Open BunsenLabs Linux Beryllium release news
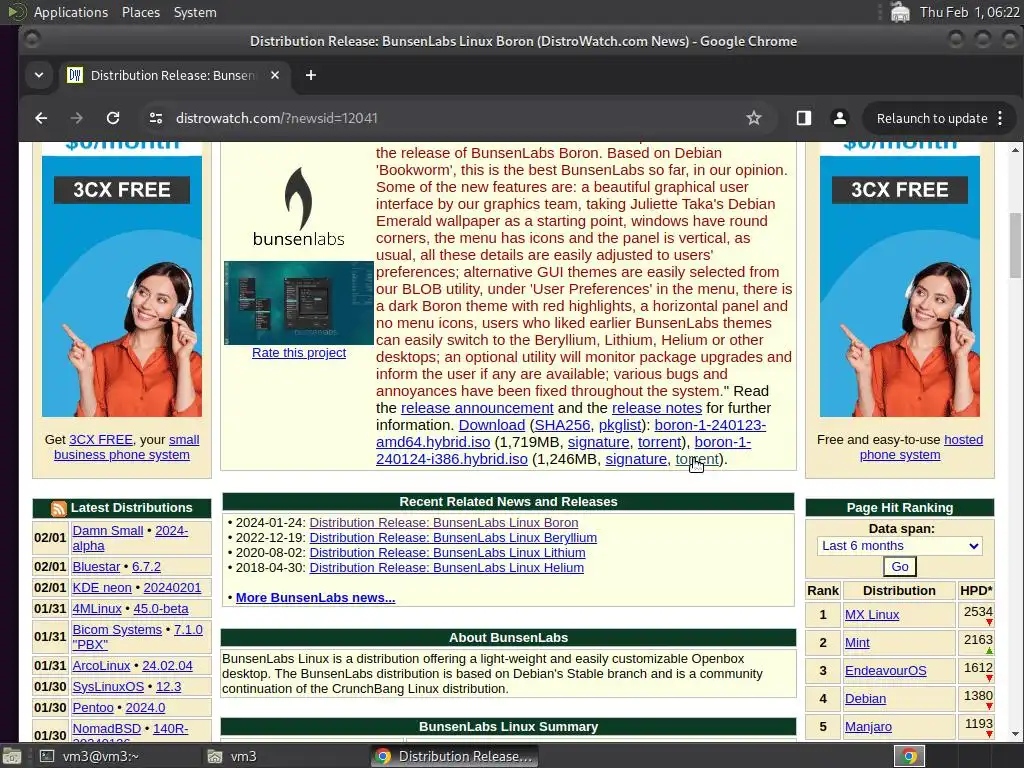This screenshot has height=768, width=1024. [x=453, y=537]
